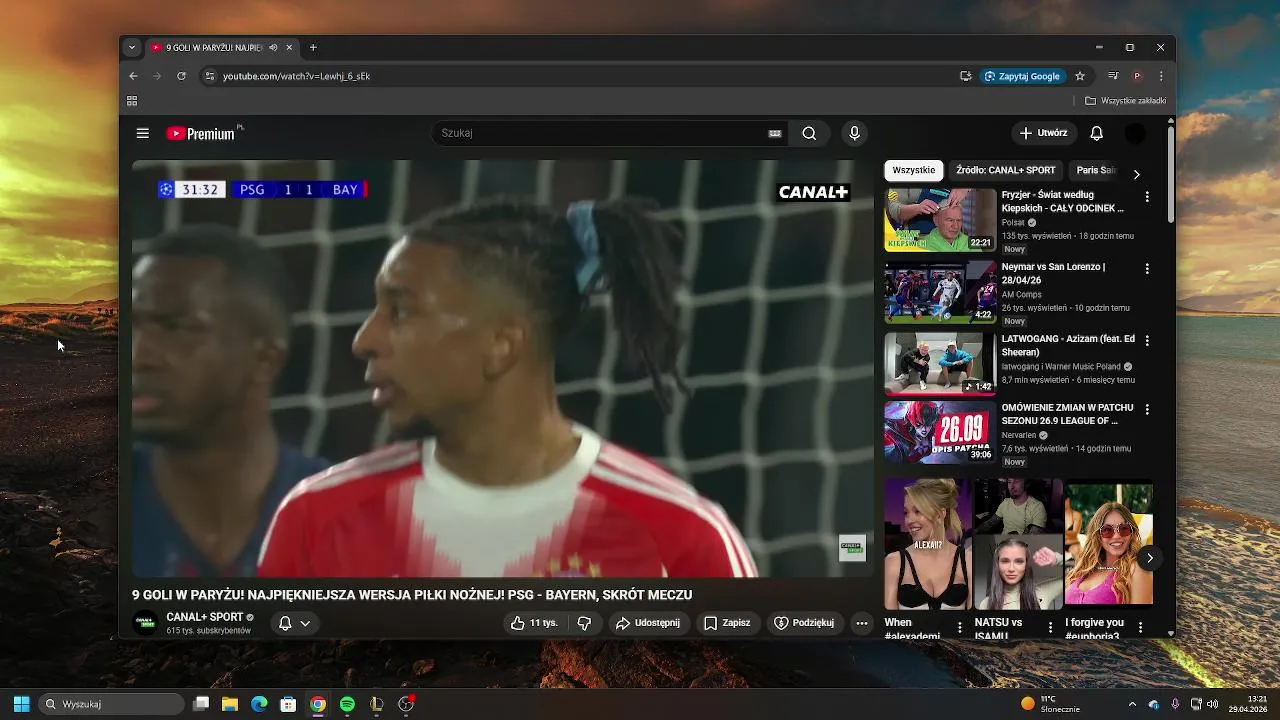Share video with Udostępnij button

point(648,623)
